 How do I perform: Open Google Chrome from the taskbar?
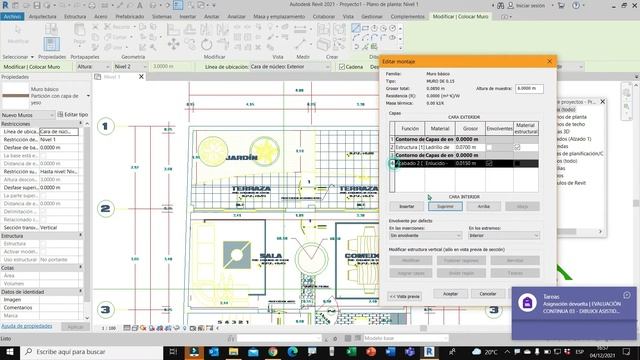point(273,352)
